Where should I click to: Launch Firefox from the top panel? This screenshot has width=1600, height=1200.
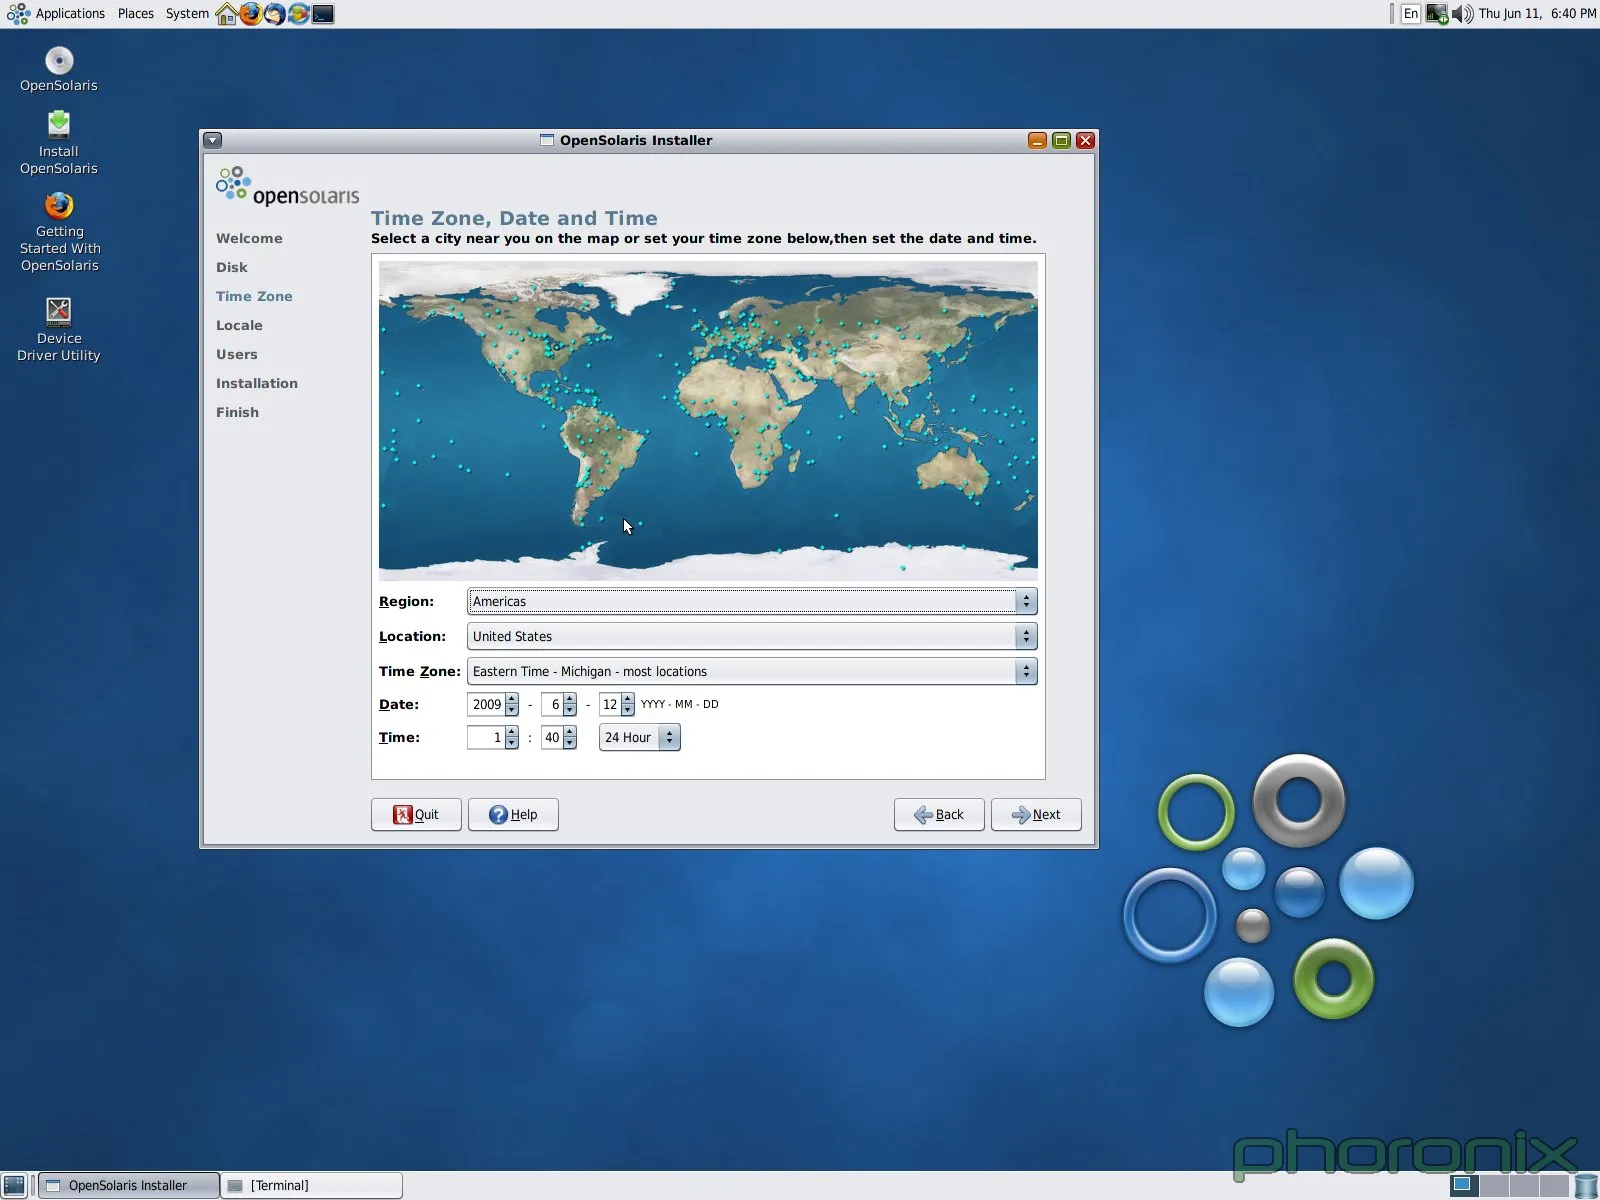pyautogui.click(x=251, y=14)
